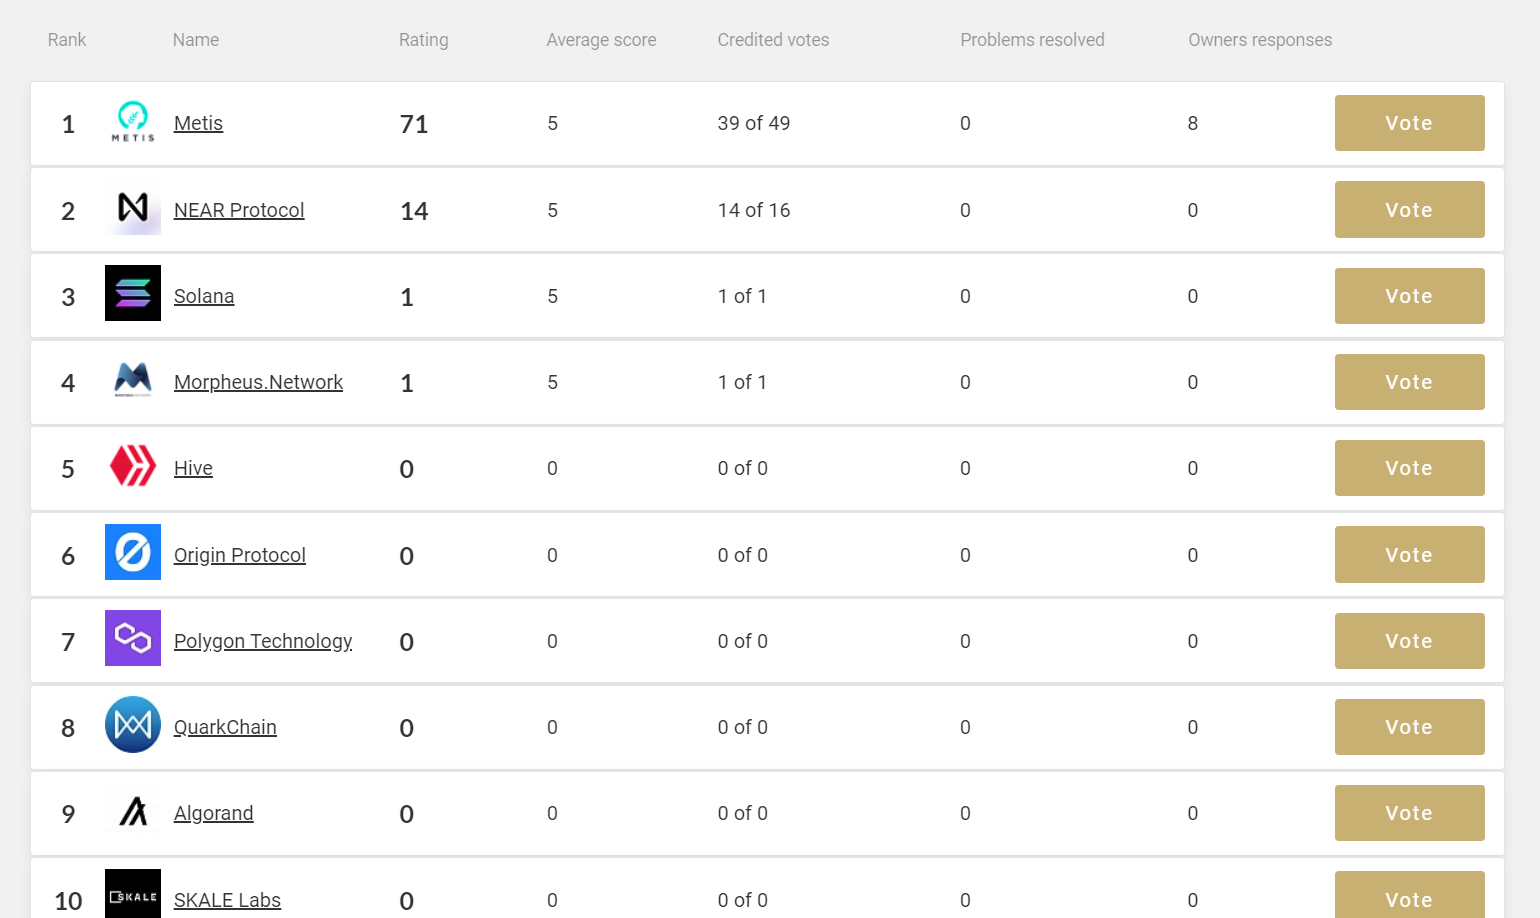Vote for Solana
This screenshot has height=918, width=1540.
tap(1409, 296)
